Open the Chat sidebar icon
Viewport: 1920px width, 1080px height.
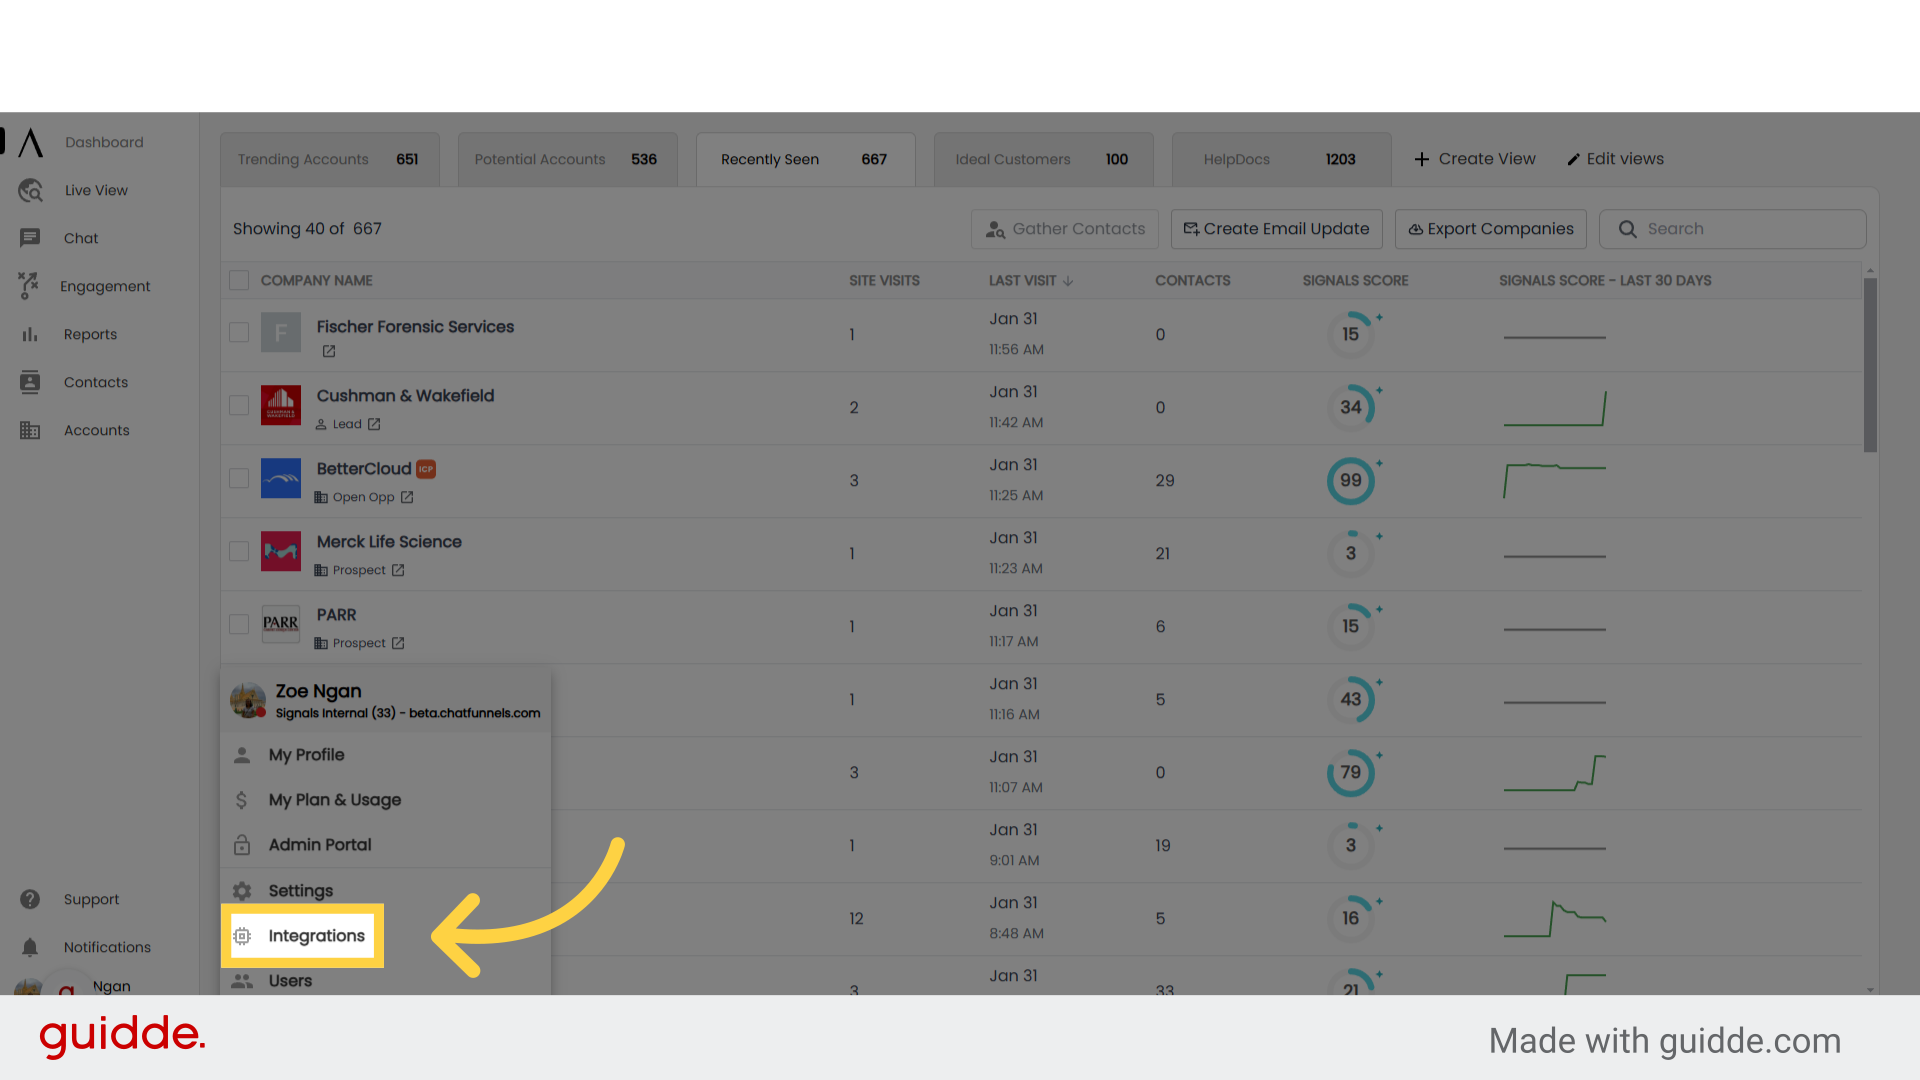(x=30, y=238)
